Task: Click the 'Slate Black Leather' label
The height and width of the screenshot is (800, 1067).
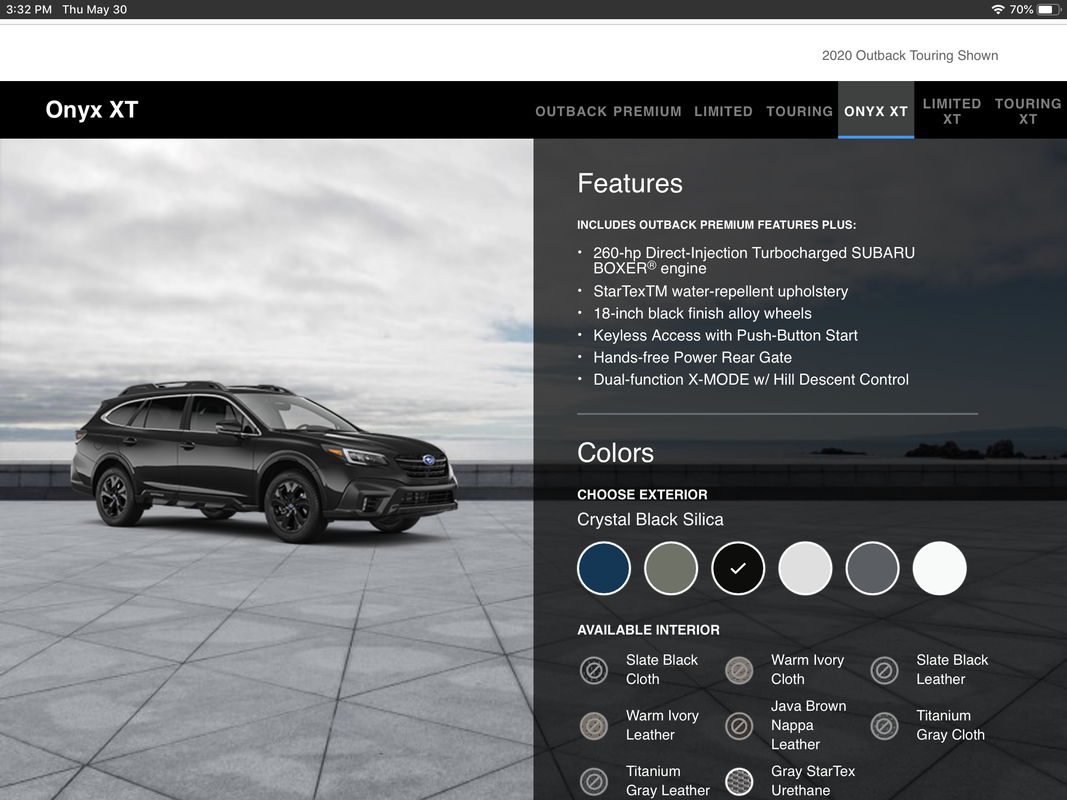Action: pyautogui.click(x=952, y=669)
